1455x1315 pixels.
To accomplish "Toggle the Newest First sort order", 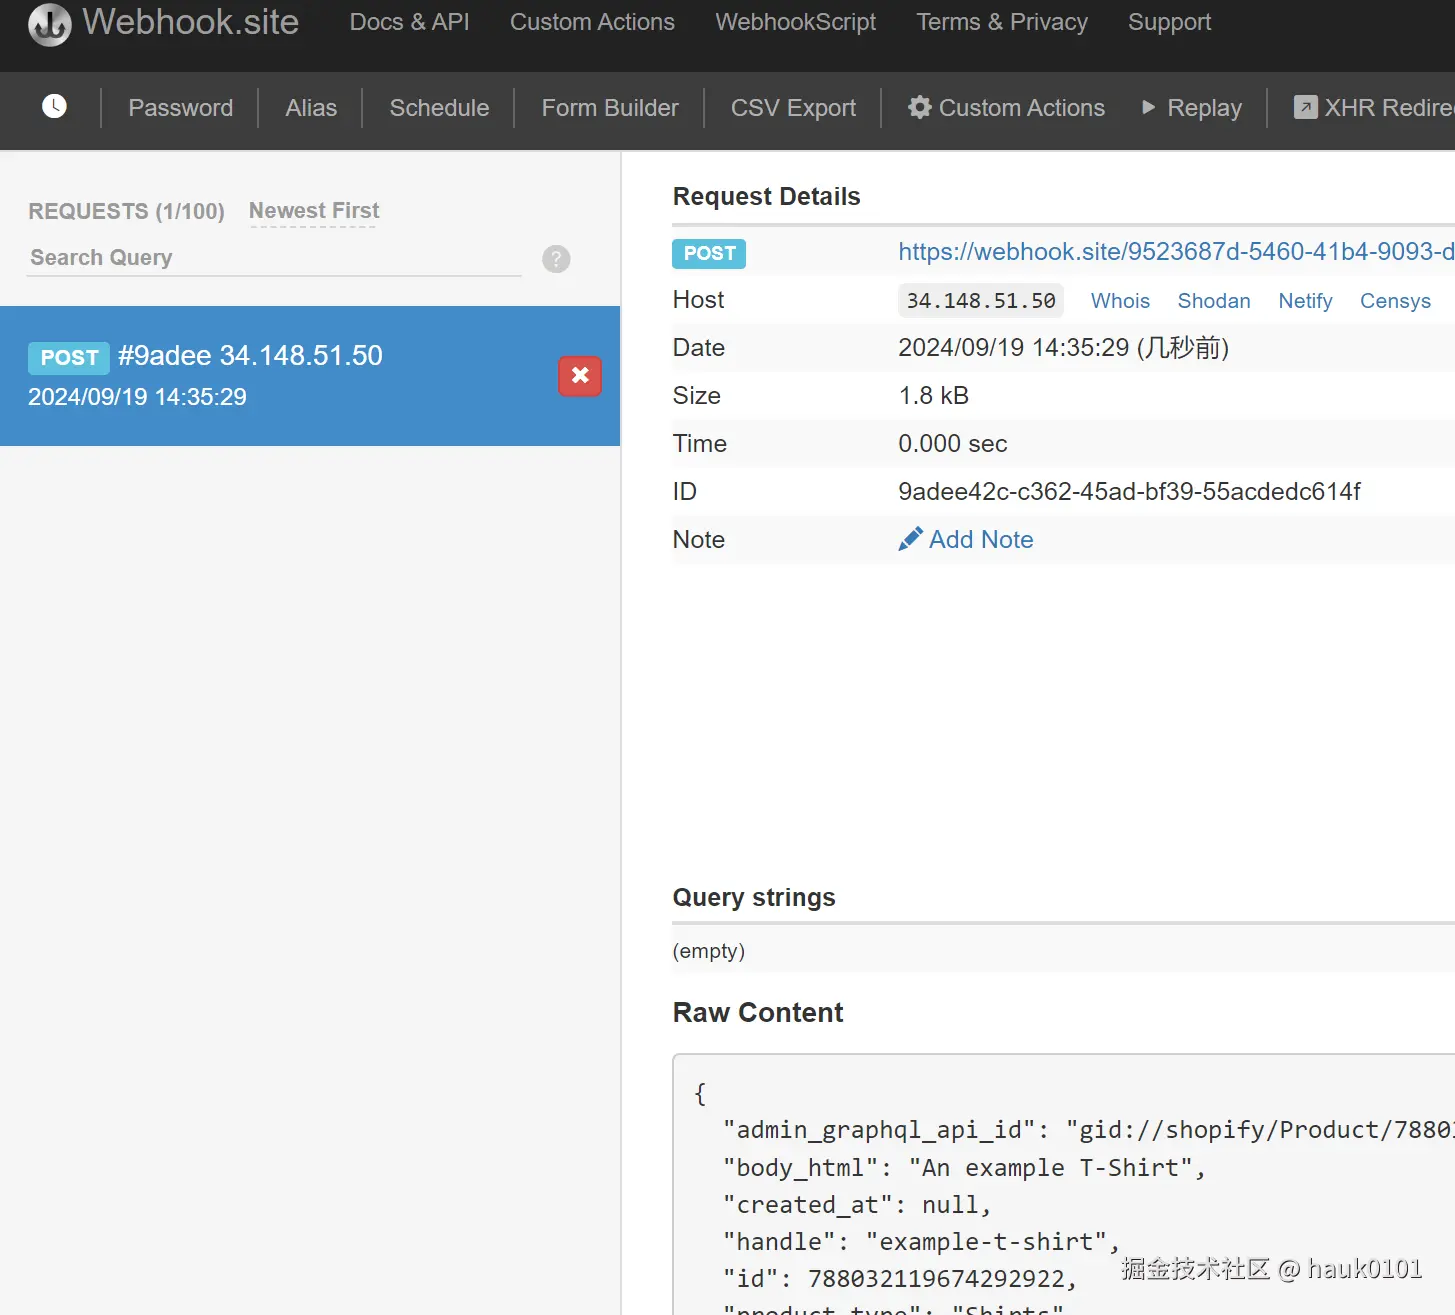I will [x=314, y=211].
